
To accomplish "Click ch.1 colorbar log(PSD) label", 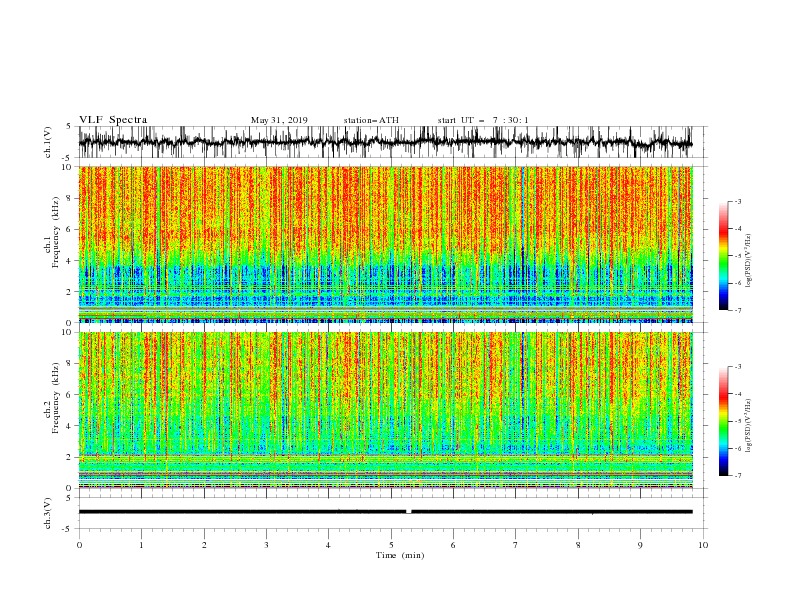I will coord(749,261).
